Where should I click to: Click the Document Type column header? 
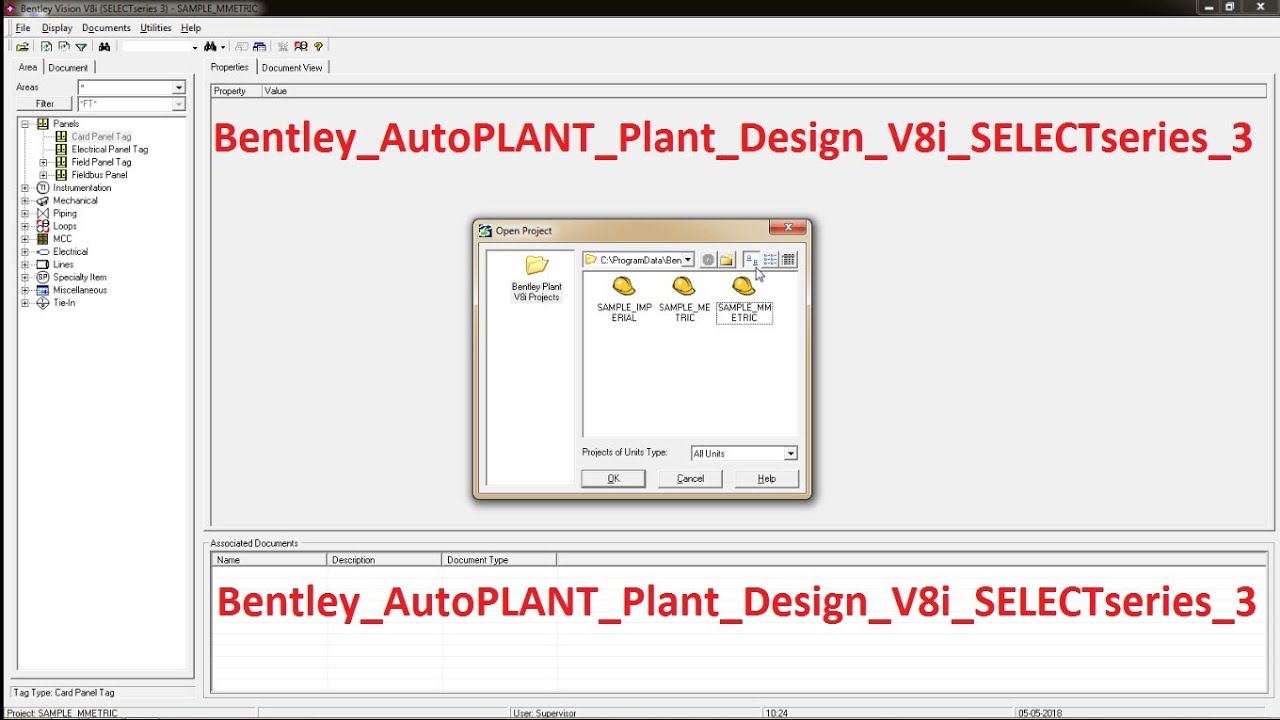click(x=499, y=560)
